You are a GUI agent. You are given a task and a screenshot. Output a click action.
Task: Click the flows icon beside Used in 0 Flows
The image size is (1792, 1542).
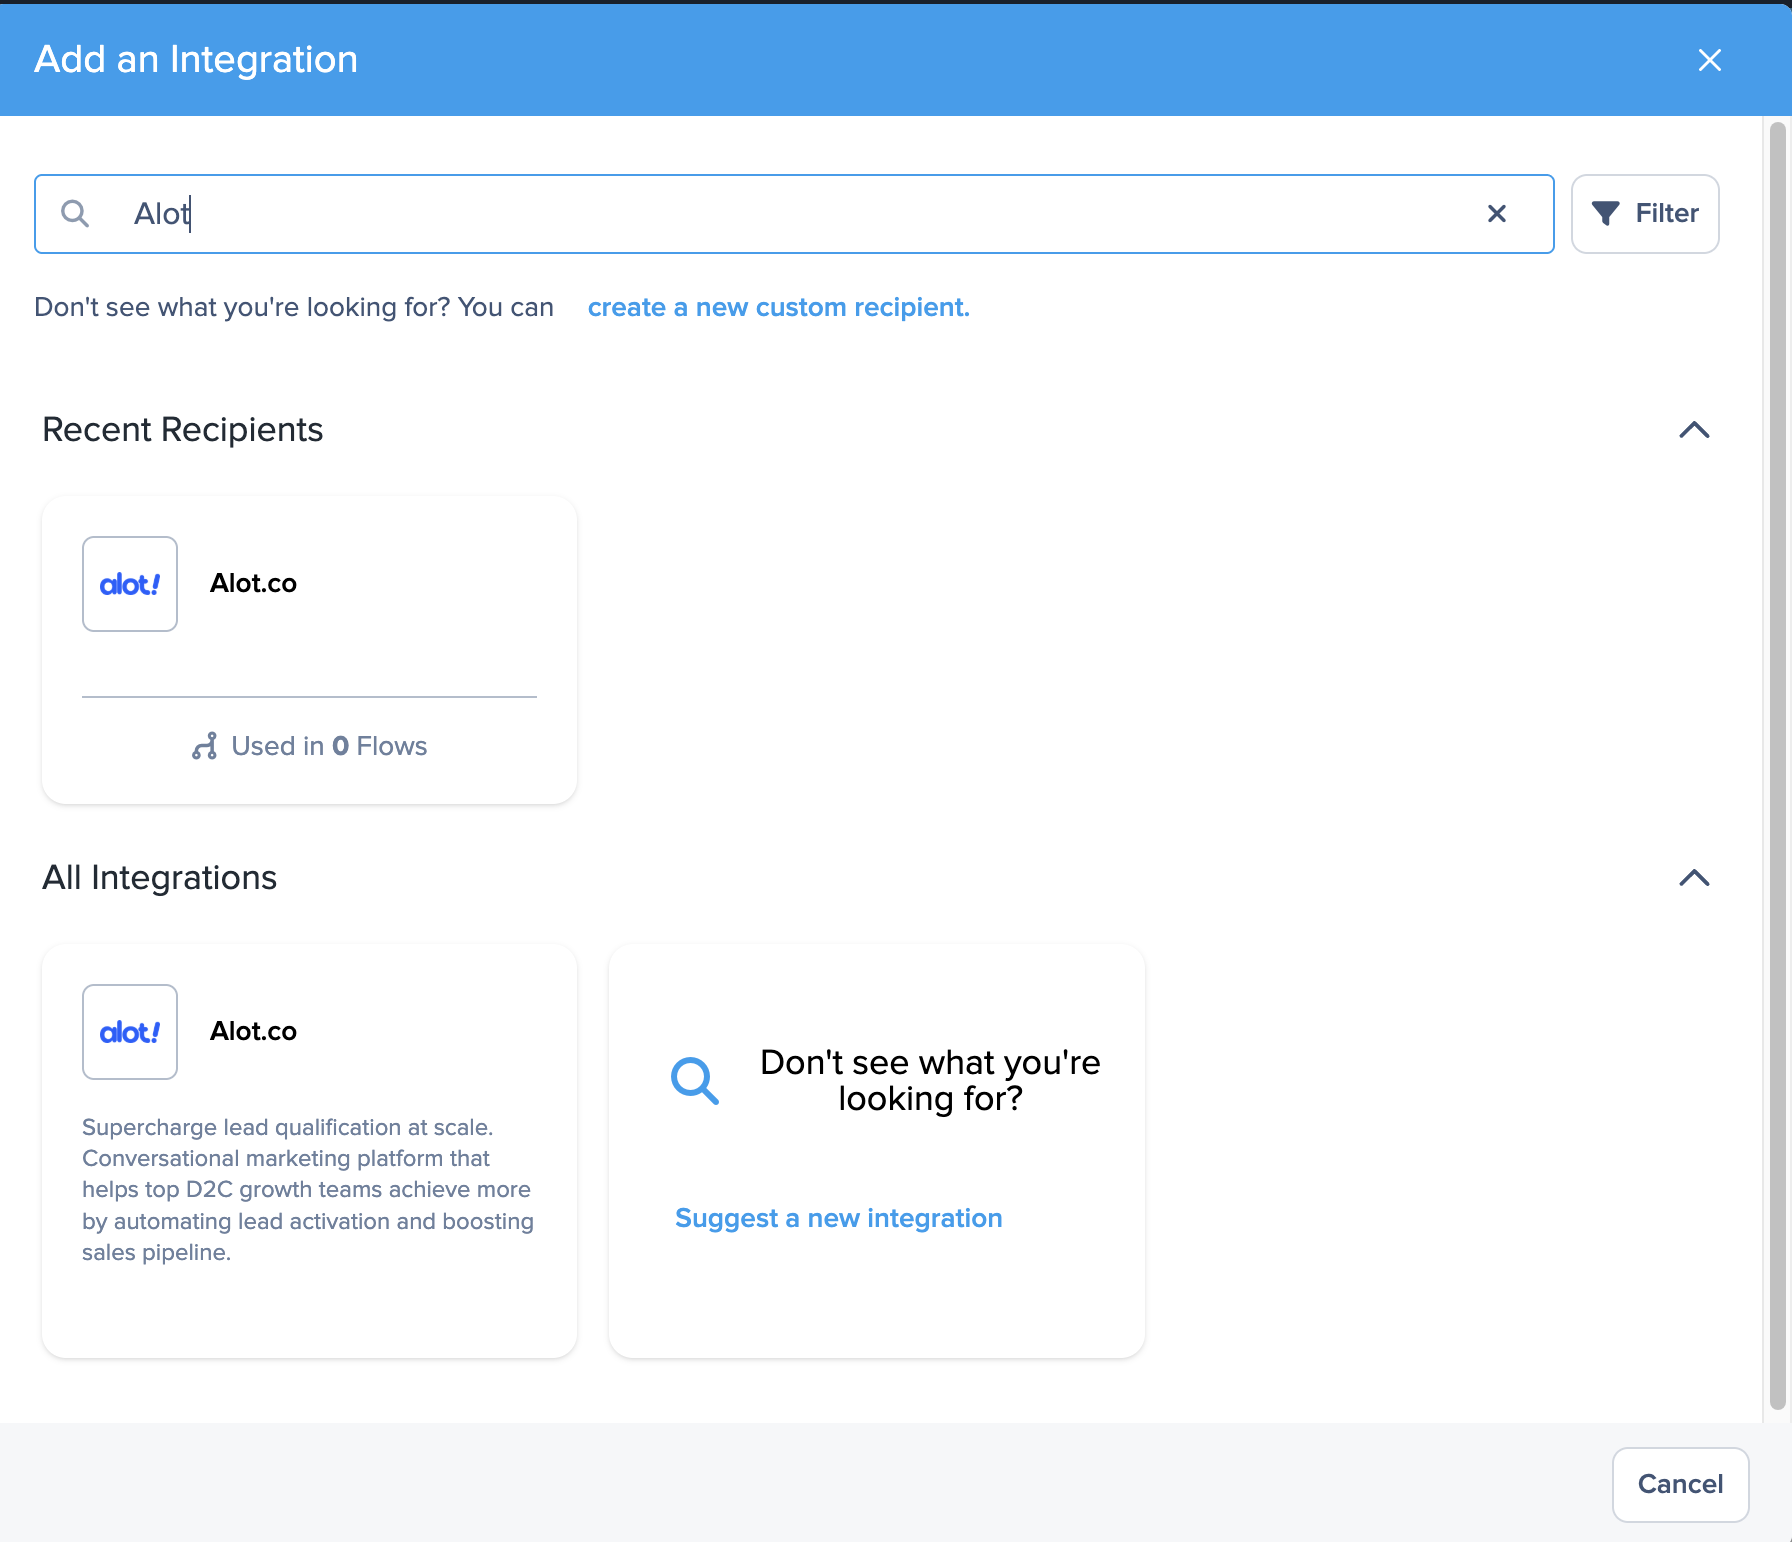(x=205, y=746)
